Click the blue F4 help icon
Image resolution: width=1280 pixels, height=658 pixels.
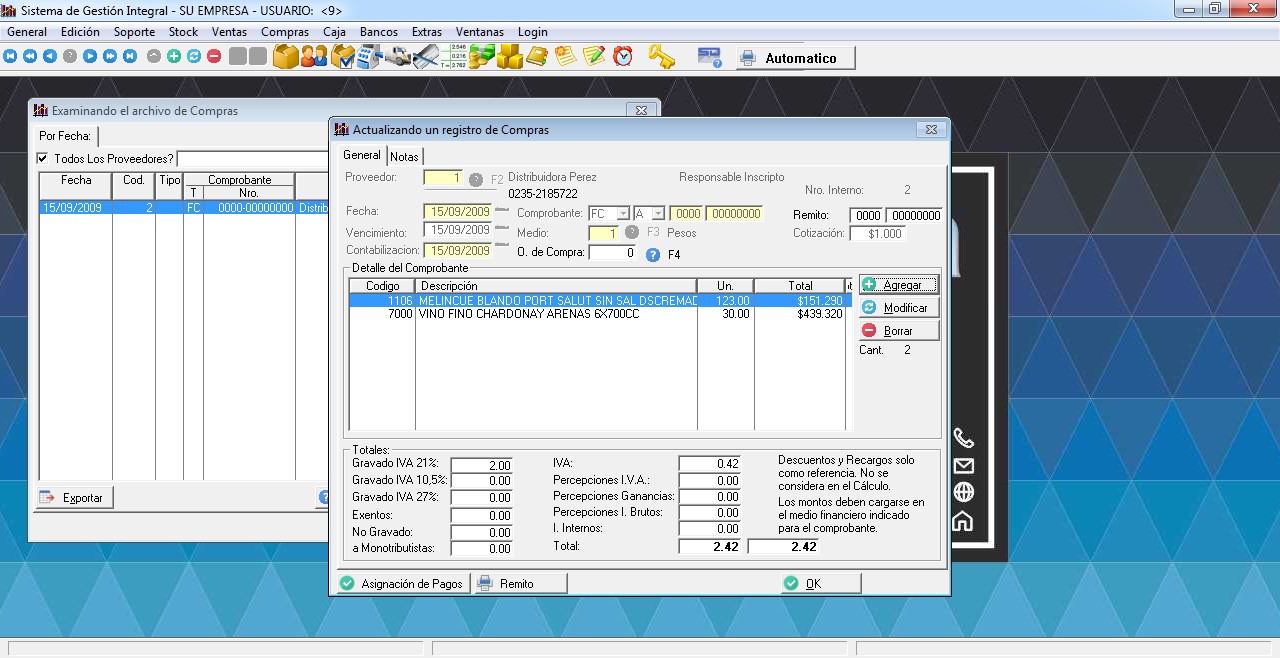(653, 254)
